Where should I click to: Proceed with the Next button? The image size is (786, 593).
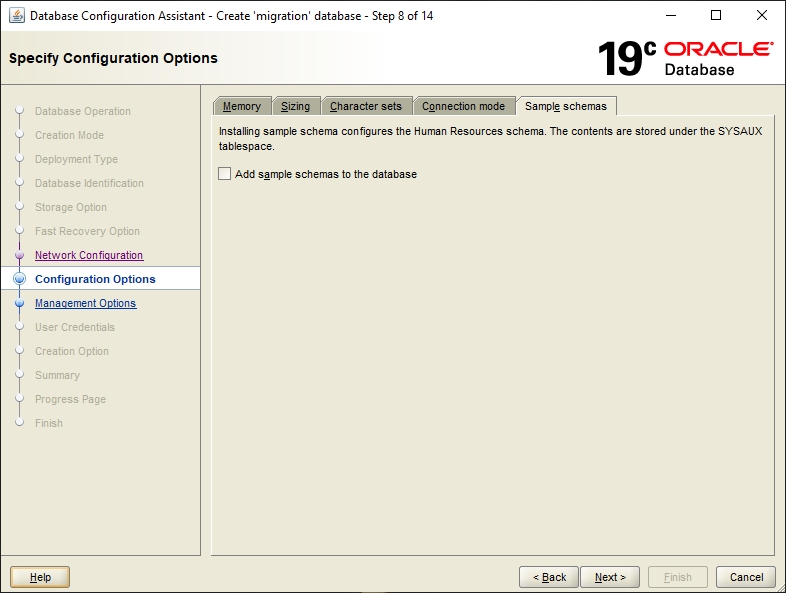610,577
